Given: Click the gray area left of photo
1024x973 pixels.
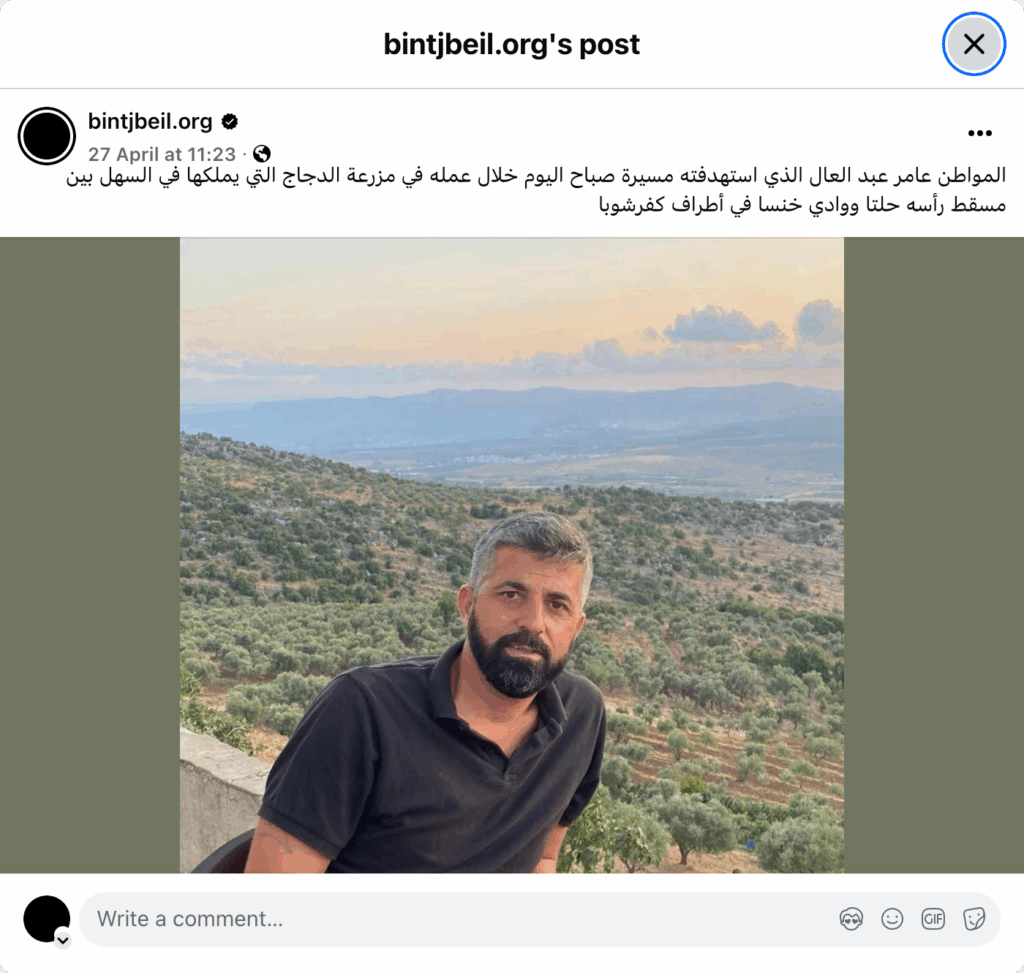Looking at the screenshot, I should click(90, 555).
